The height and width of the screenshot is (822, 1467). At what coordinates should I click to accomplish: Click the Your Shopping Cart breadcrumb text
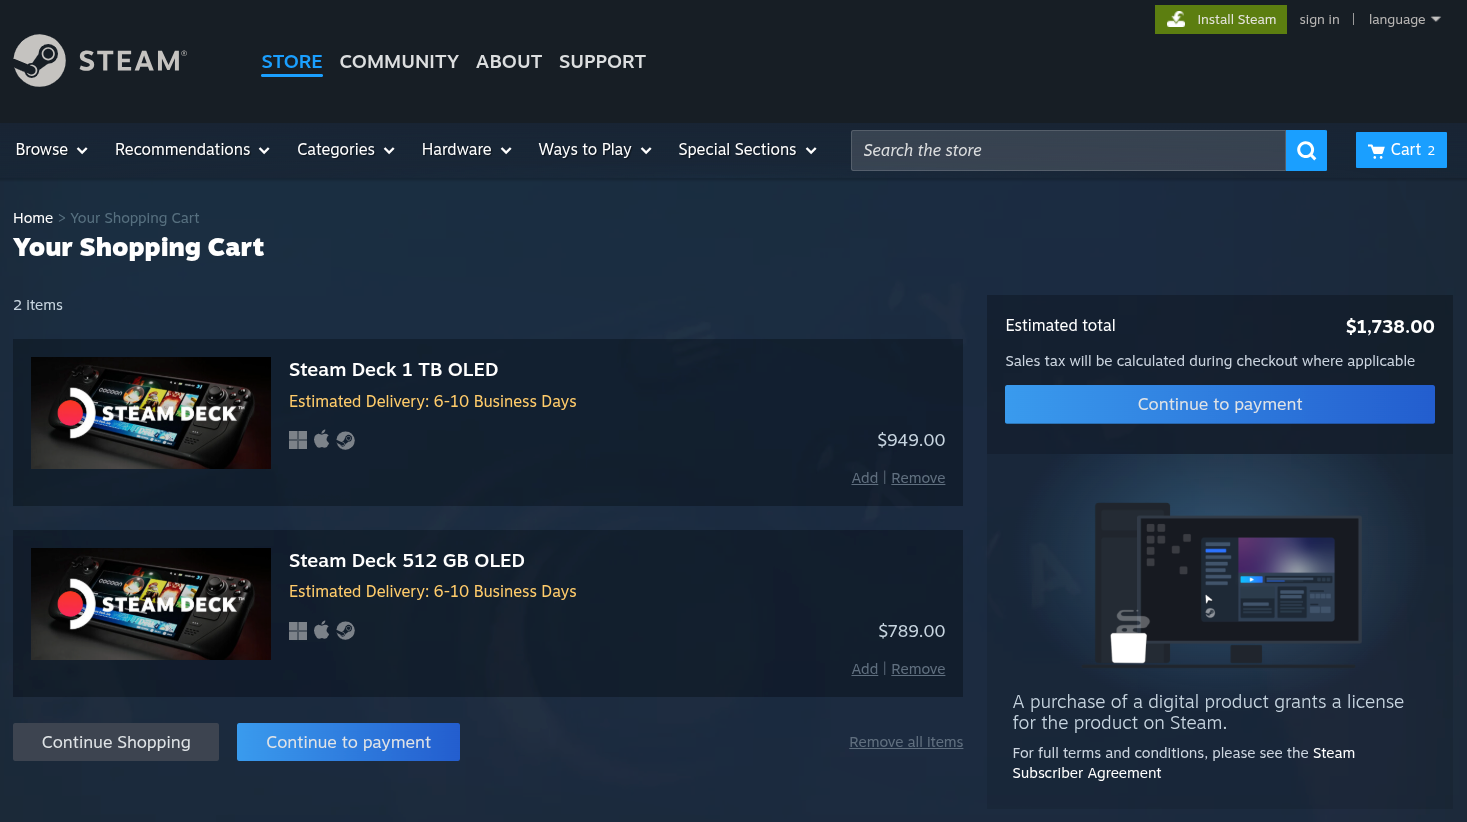(135, 218)
